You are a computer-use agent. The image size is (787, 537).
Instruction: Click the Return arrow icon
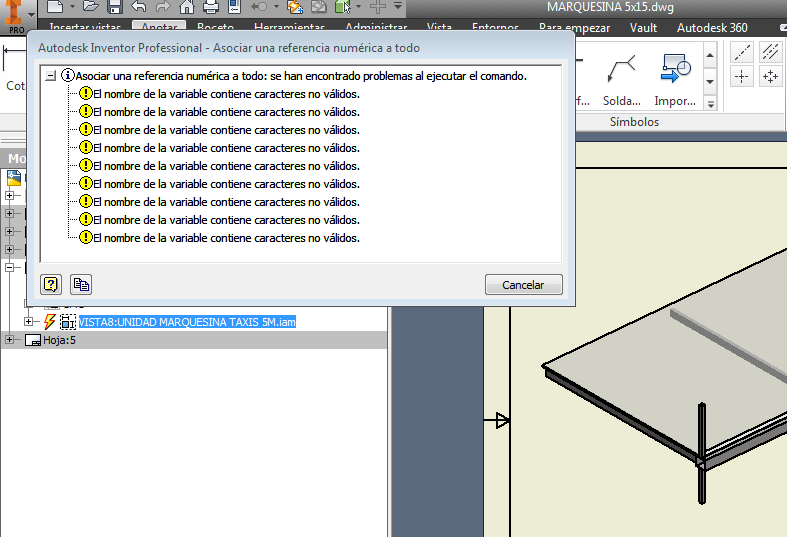pyautogui.click(x=259, y=7)
